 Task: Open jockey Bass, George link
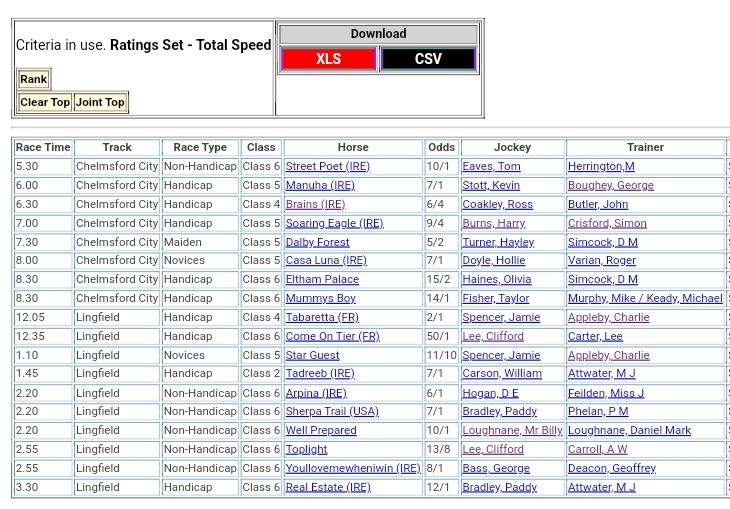[x=496, y=468]
